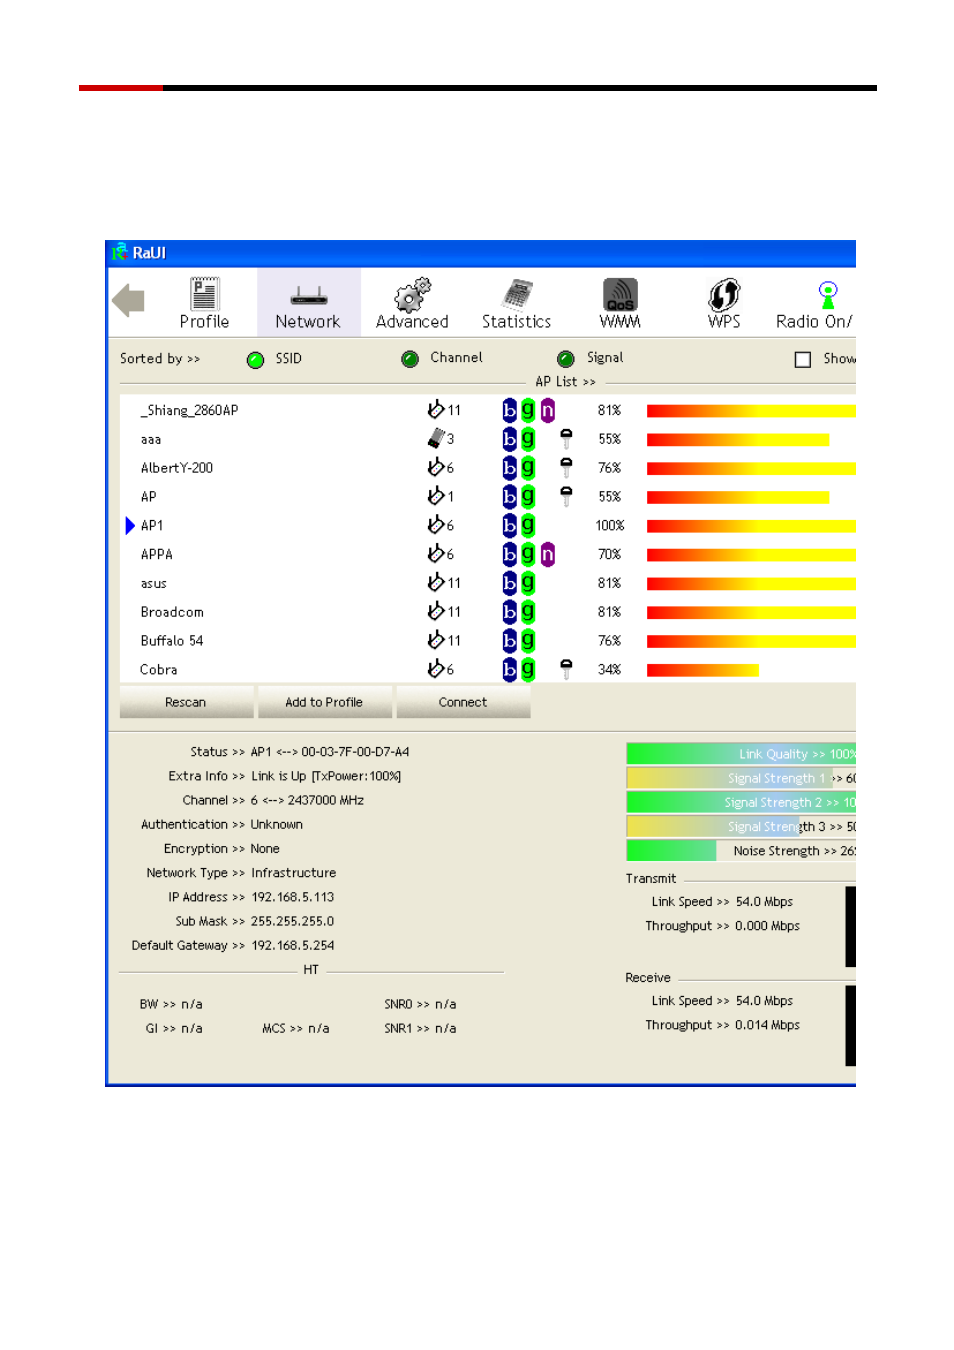Screen dimensions: 954x1350
Task: Open the Statistics tab
Action: [516, 303]
